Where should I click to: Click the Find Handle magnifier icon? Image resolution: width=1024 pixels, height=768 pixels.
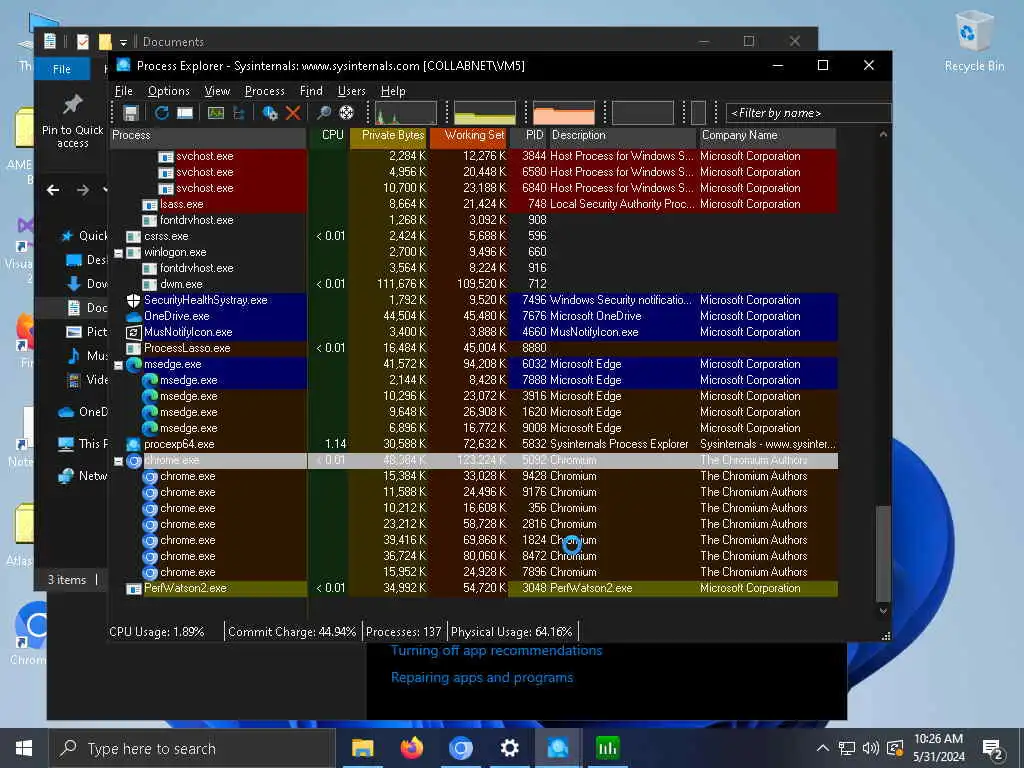click(323, 113)
